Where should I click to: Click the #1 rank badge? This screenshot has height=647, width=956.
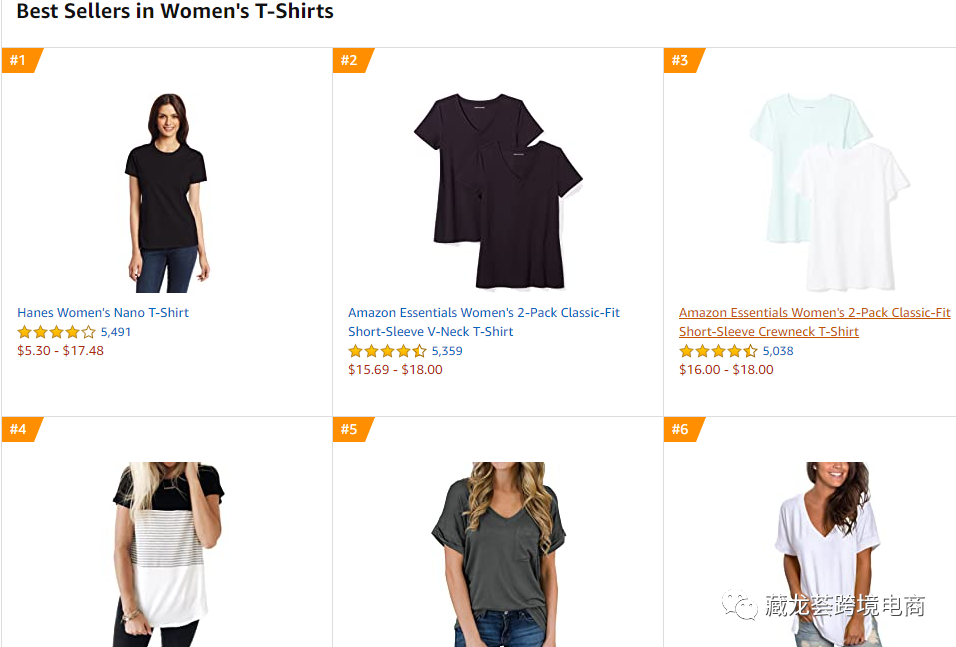(x=19, y=61)
